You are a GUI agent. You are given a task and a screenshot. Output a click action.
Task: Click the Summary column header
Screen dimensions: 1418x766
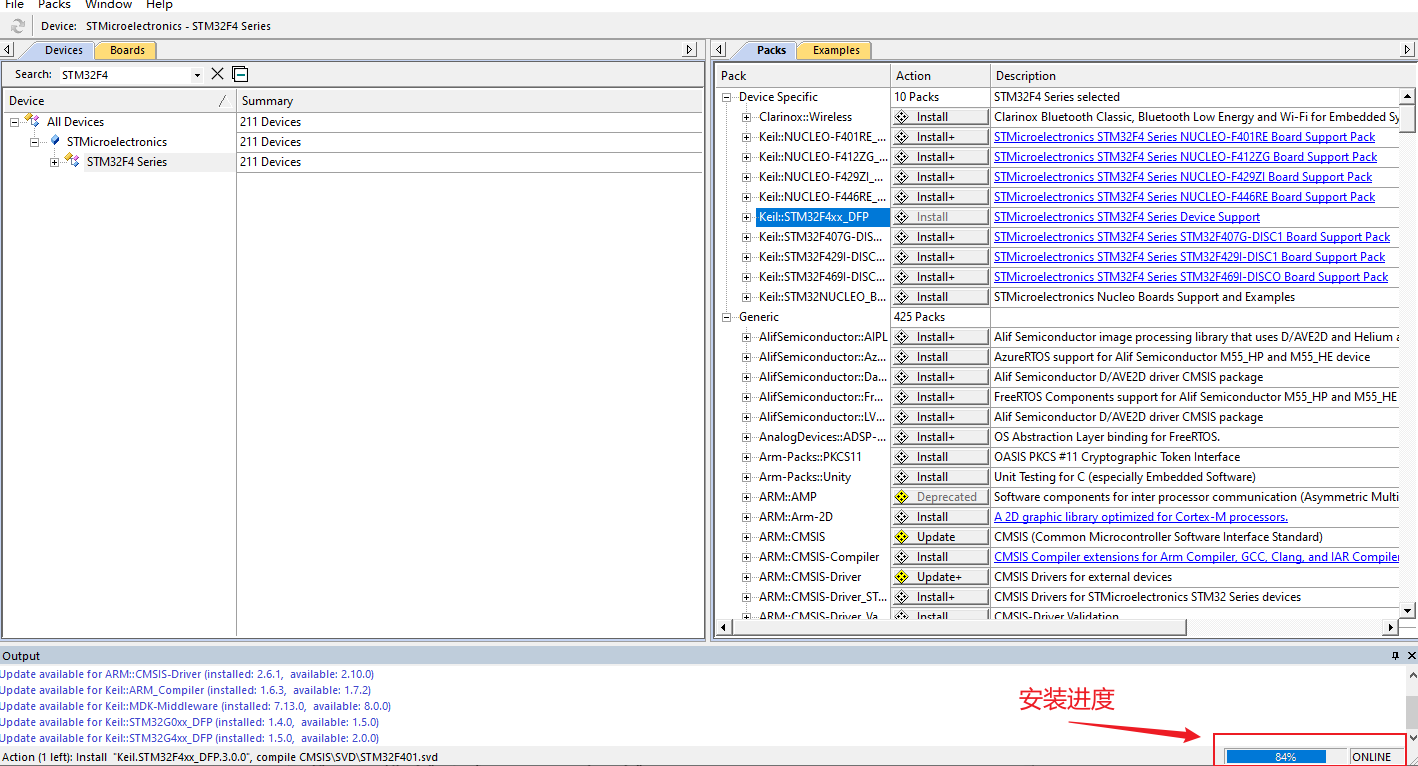(470, 101)
